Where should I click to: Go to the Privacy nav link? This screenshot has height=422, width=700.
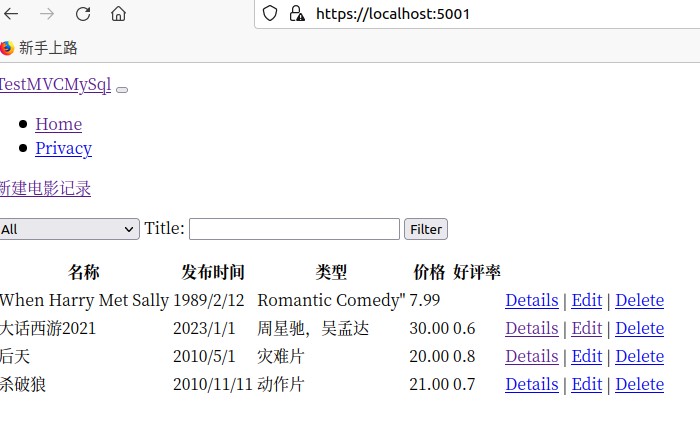coord(63,148)
